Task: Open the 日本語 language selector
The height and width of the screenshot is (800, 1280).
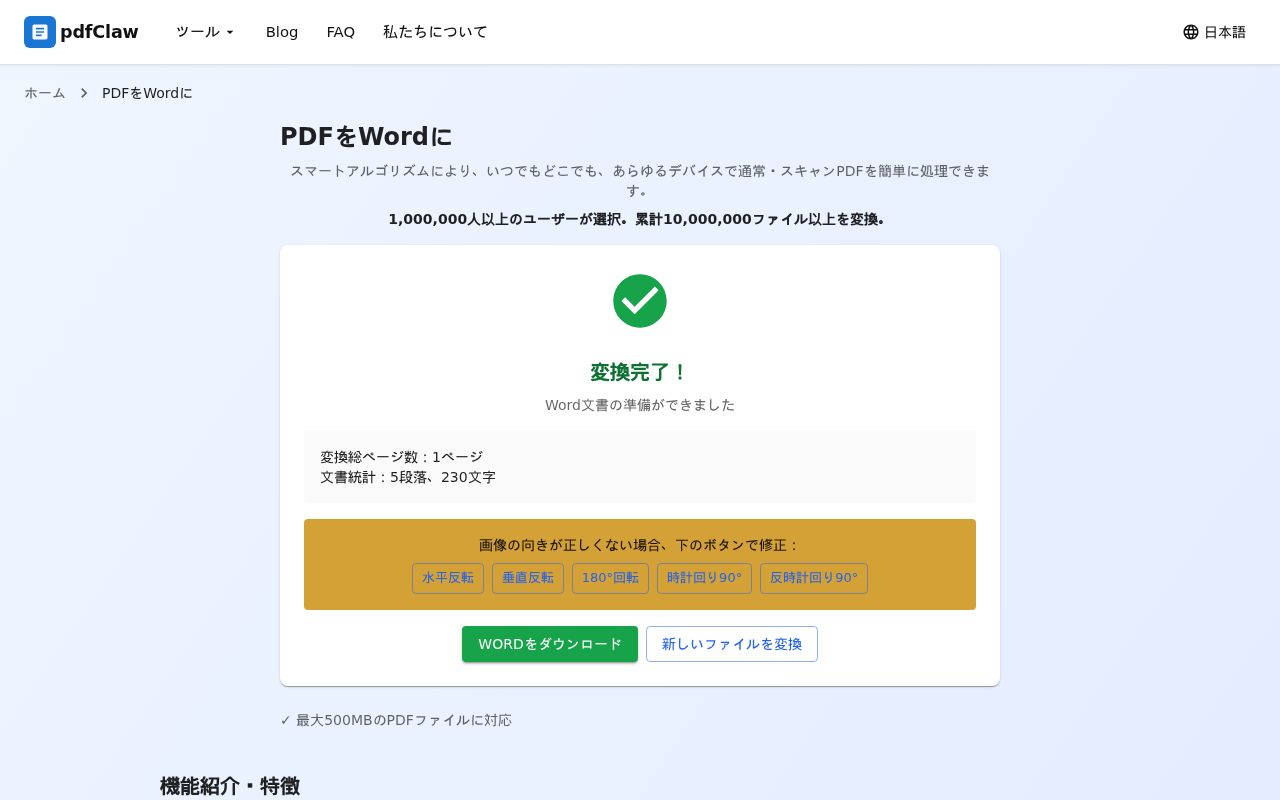Action: pyautogui.click(x=1214, y=32)
